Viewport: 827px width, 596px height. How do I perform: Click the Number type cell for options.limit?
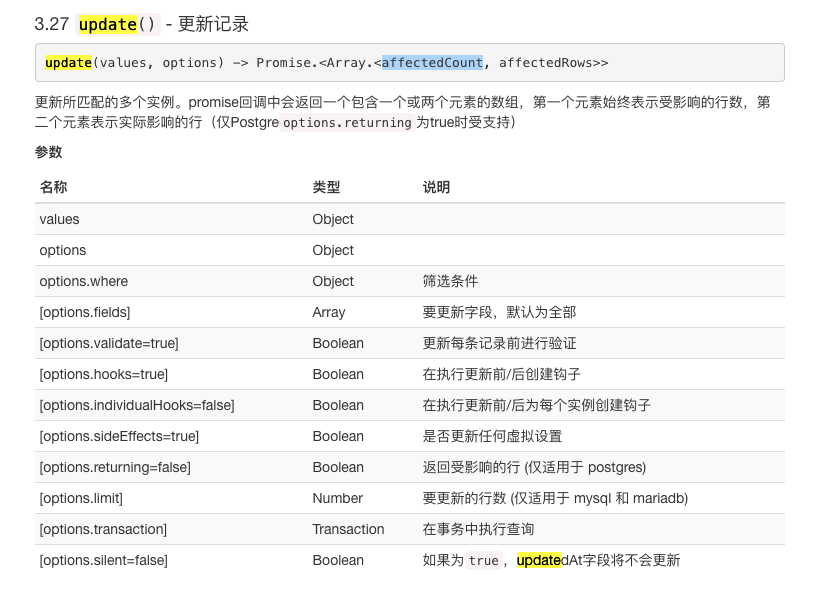point(337,498)
